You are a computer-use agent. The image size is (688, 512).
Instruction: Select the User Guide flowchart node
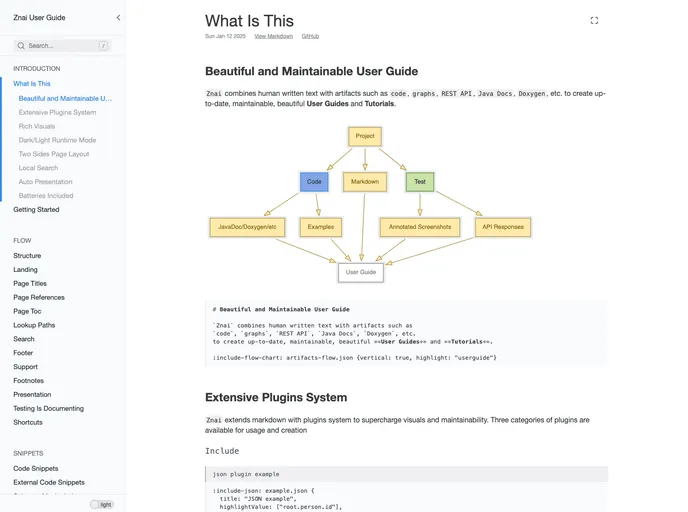(360, 272)
